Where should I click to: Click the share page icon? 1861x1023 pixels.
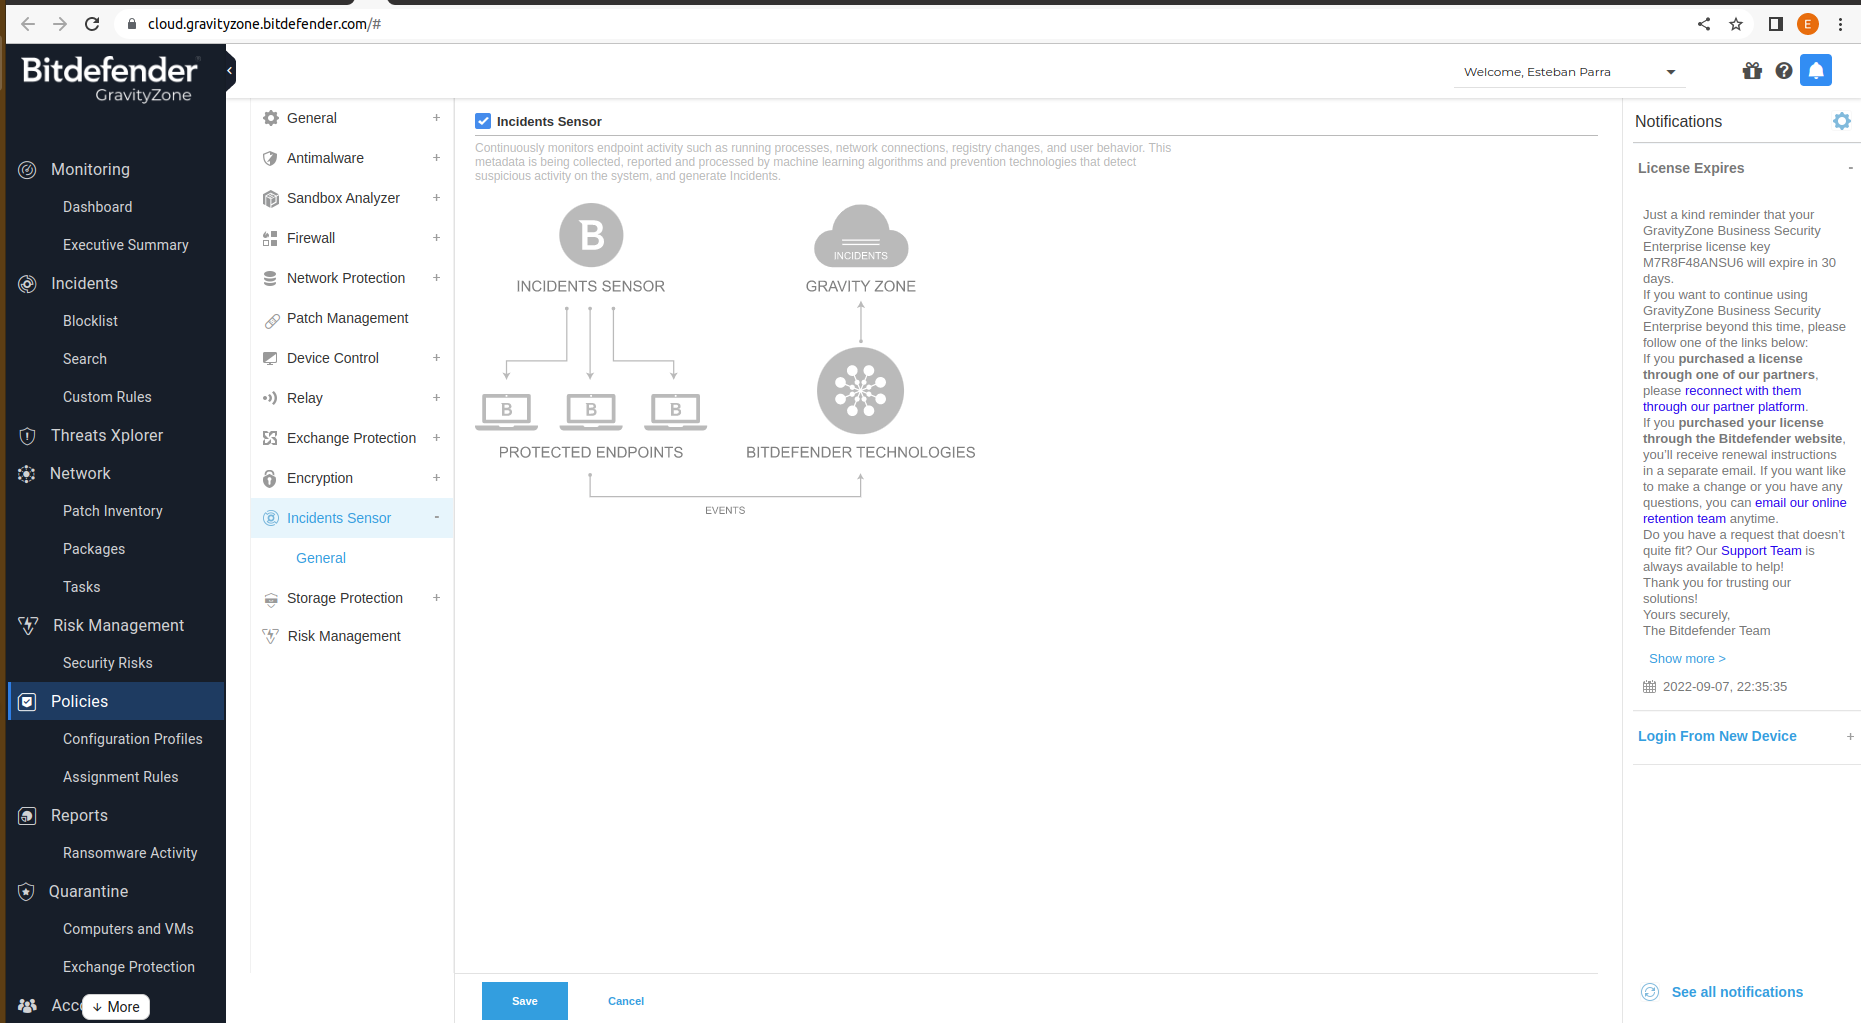tap(1704, 24)
